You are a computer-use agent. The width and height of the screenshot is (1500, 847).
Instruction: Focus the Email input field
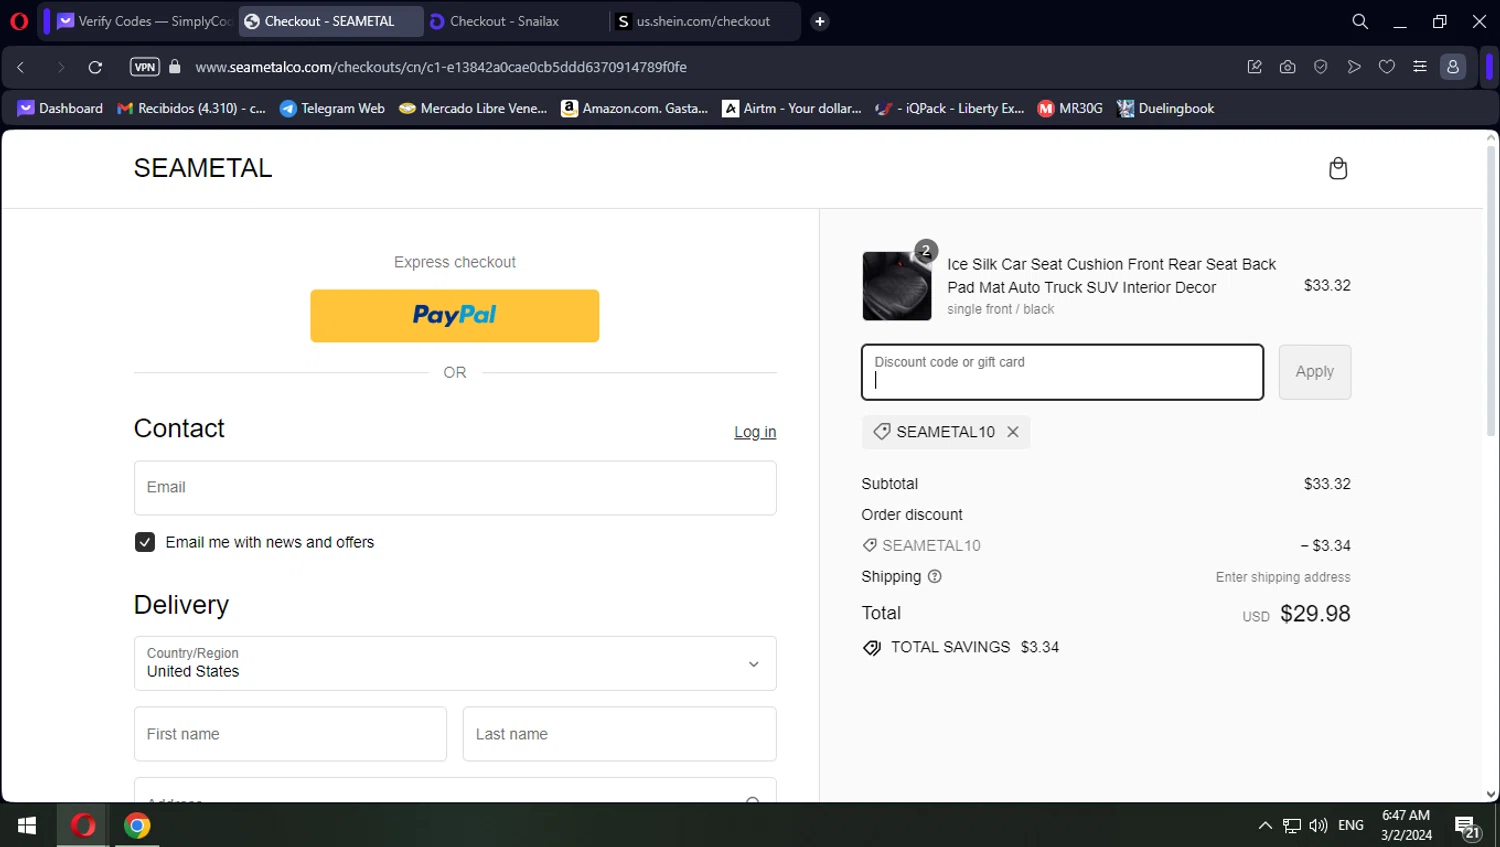coord(455,488)
